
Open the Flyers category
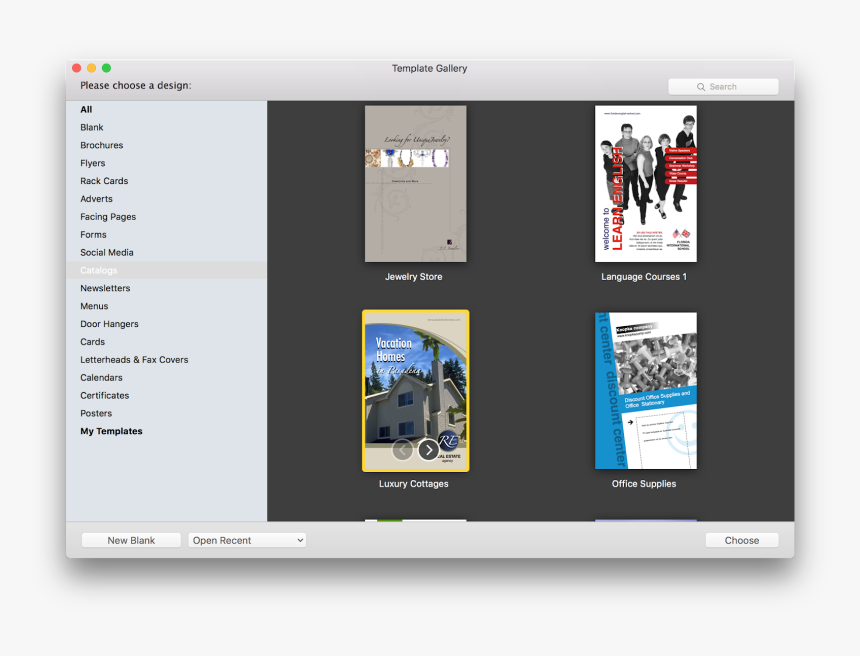(x=93, y=163)
